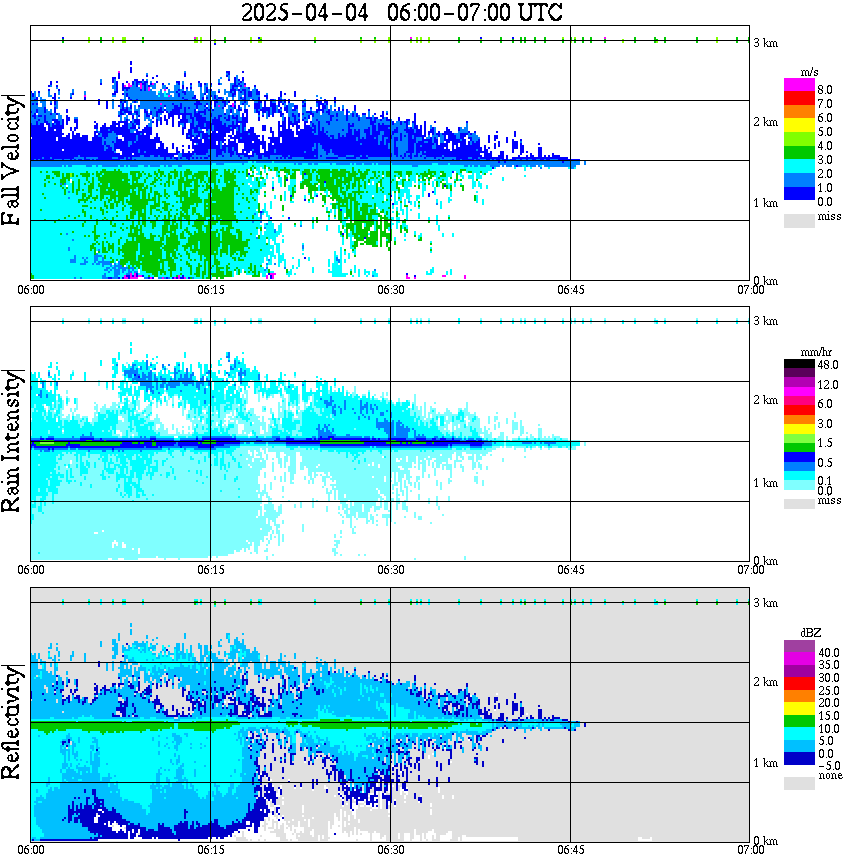Image resolution: width=850 pixels, height=868 pixels.
Task: Click the '12.0' value in the mm/hr legend
Action: pyautogui.click(x=828, y=385)
